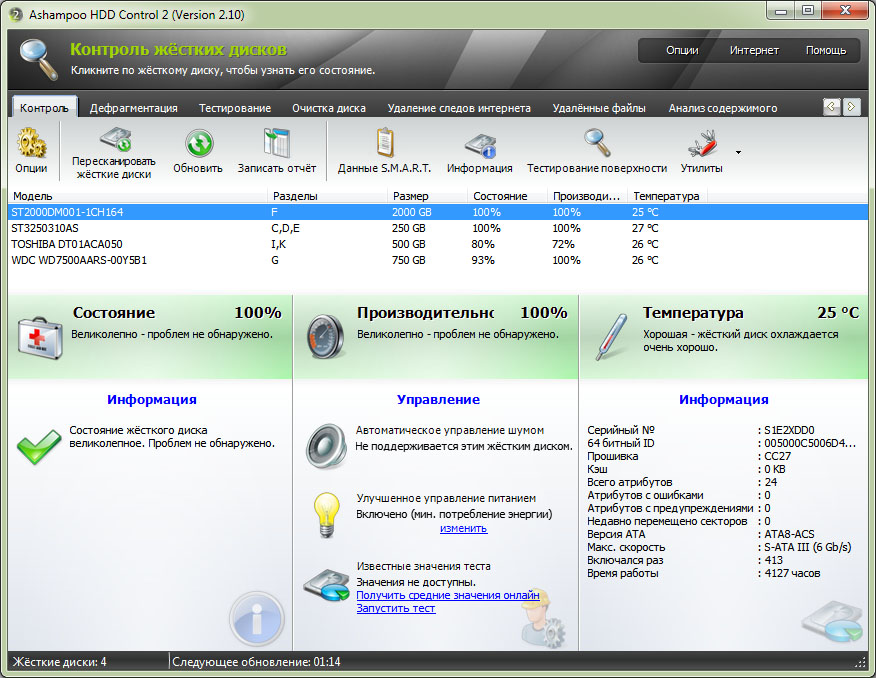Click the green Обновить refresh icon
Viewport: 876px width, 678px height.
[x=199, y=144]
